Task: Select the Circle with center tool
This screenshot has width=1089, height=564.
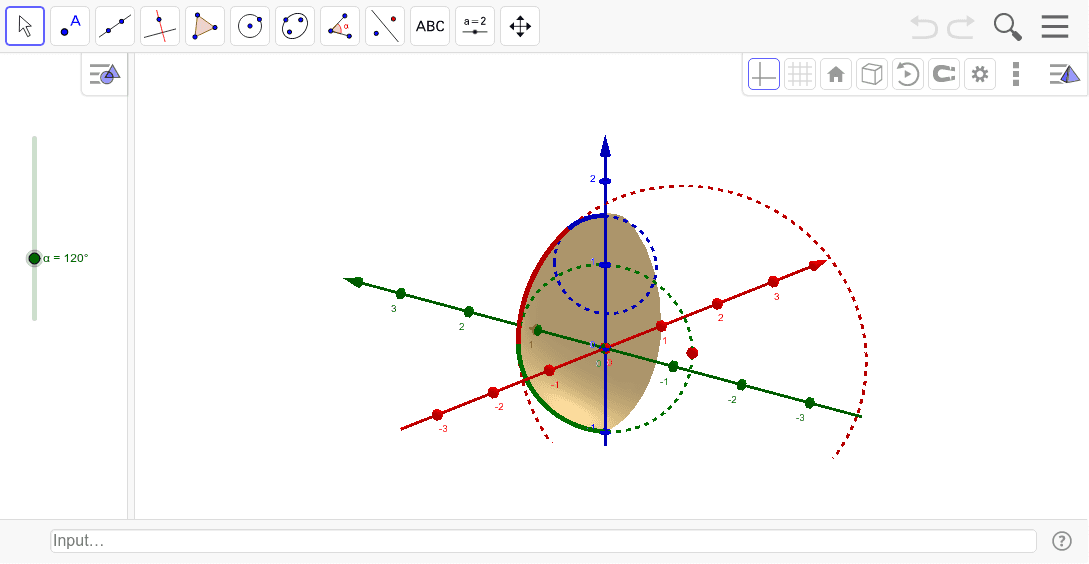Action: coord(250,26)
